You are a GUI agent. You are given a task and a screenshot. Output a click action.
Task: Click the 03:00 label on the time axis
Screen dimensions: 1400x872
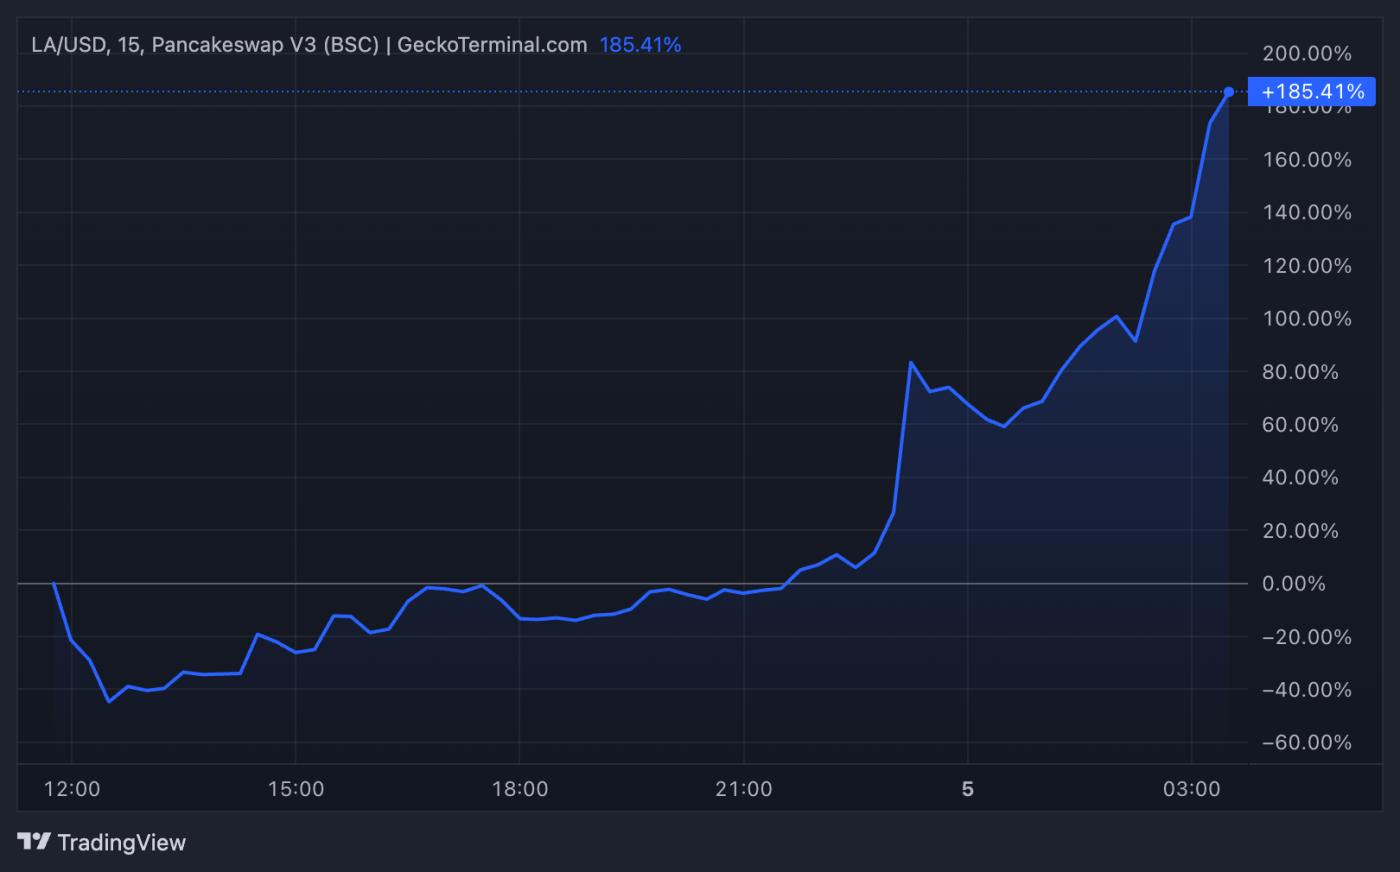[x=1190, y=789]
